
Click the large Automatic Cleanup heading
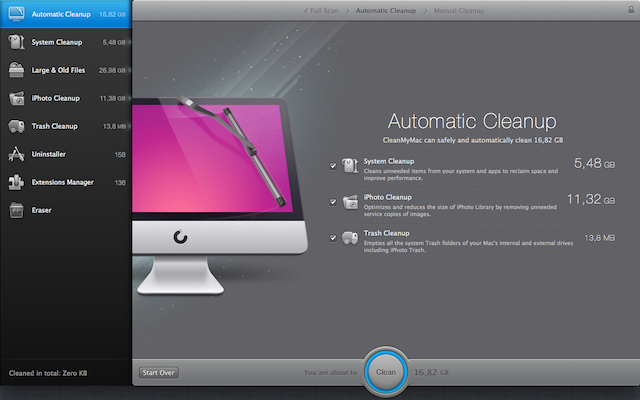[472, 121]
